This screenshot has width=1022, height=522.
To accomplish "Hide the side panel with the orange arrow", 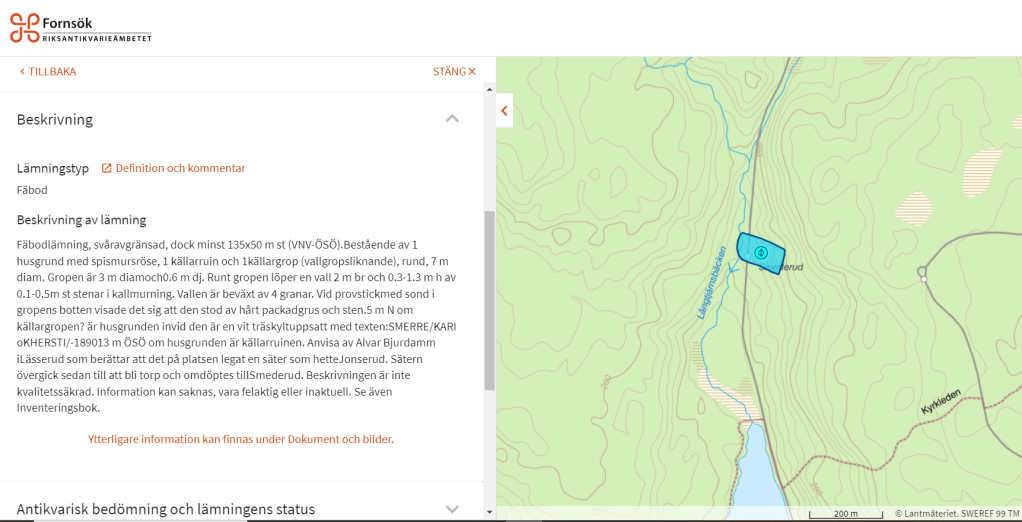I will (504, 111).
